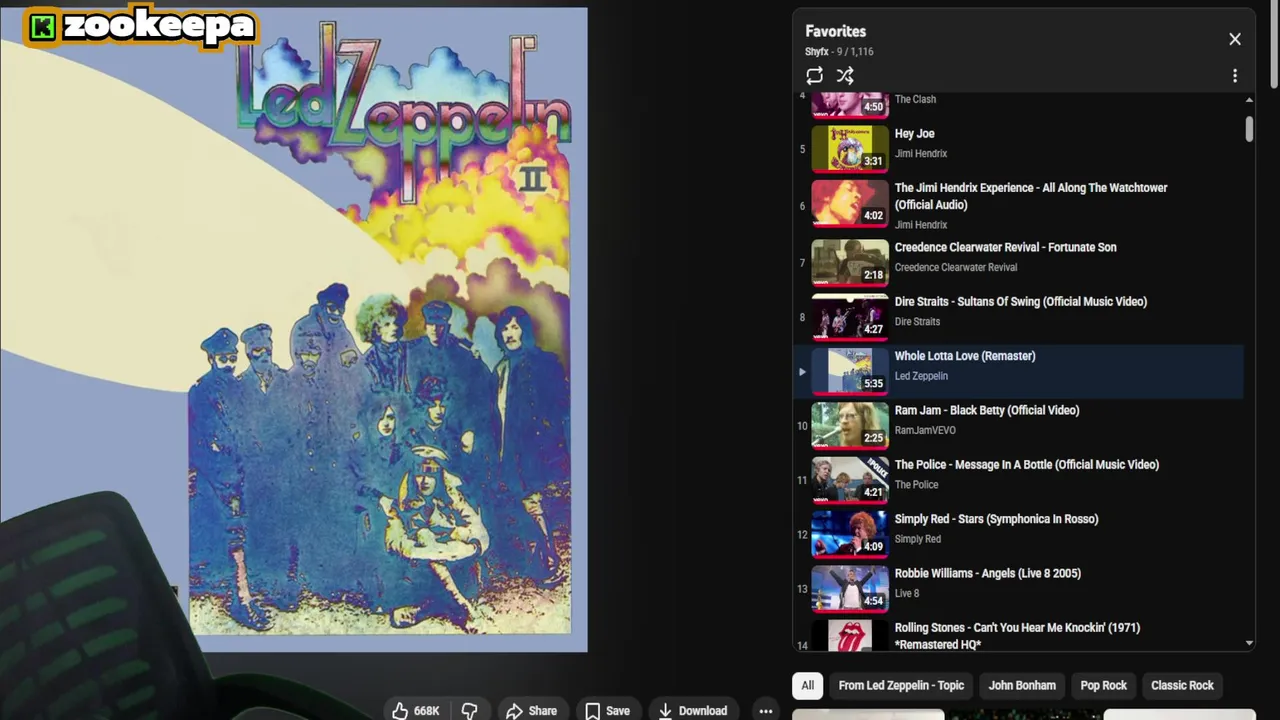This screenshot has height=720, width=1280.
Task: Open Rolling Stones tongue logo thumbnail
Action: pos(849,636)
